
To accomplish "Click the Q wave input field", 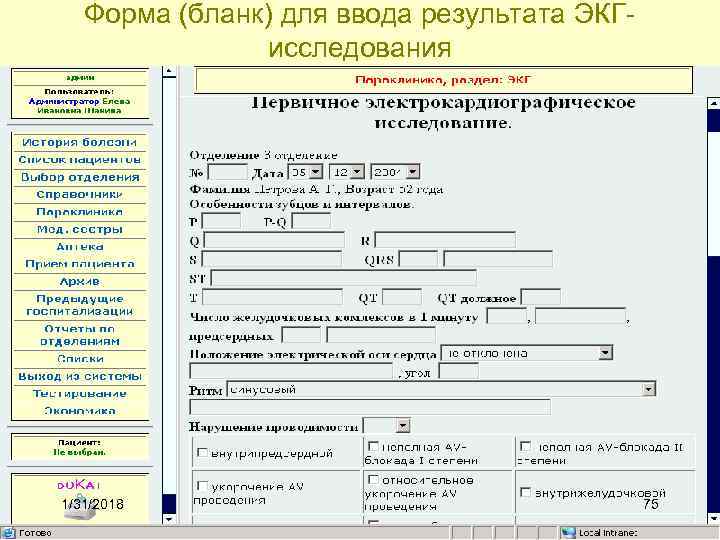I will [x=274, y=240].
